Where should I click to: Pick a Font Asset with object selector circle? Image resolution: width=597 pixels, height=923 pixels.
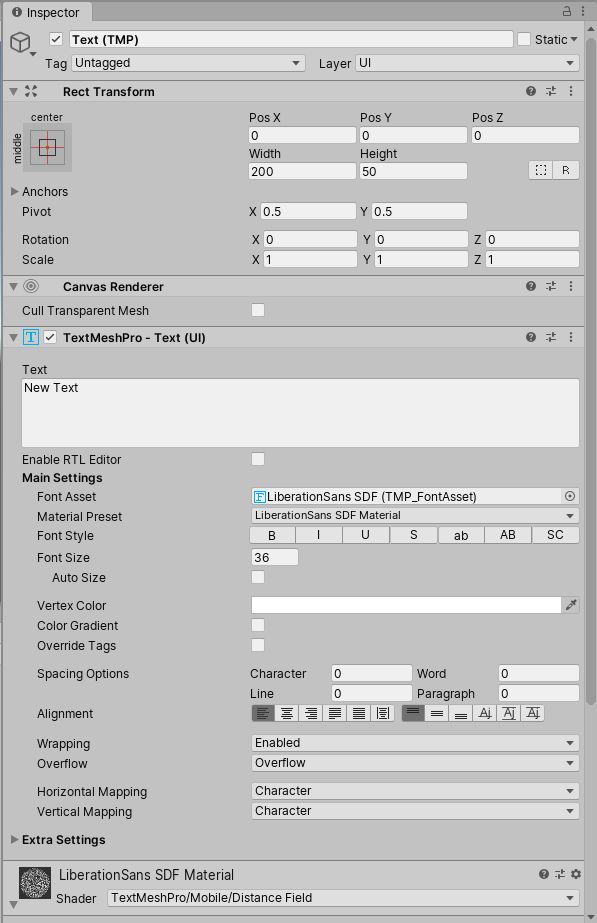pos(569,496)
